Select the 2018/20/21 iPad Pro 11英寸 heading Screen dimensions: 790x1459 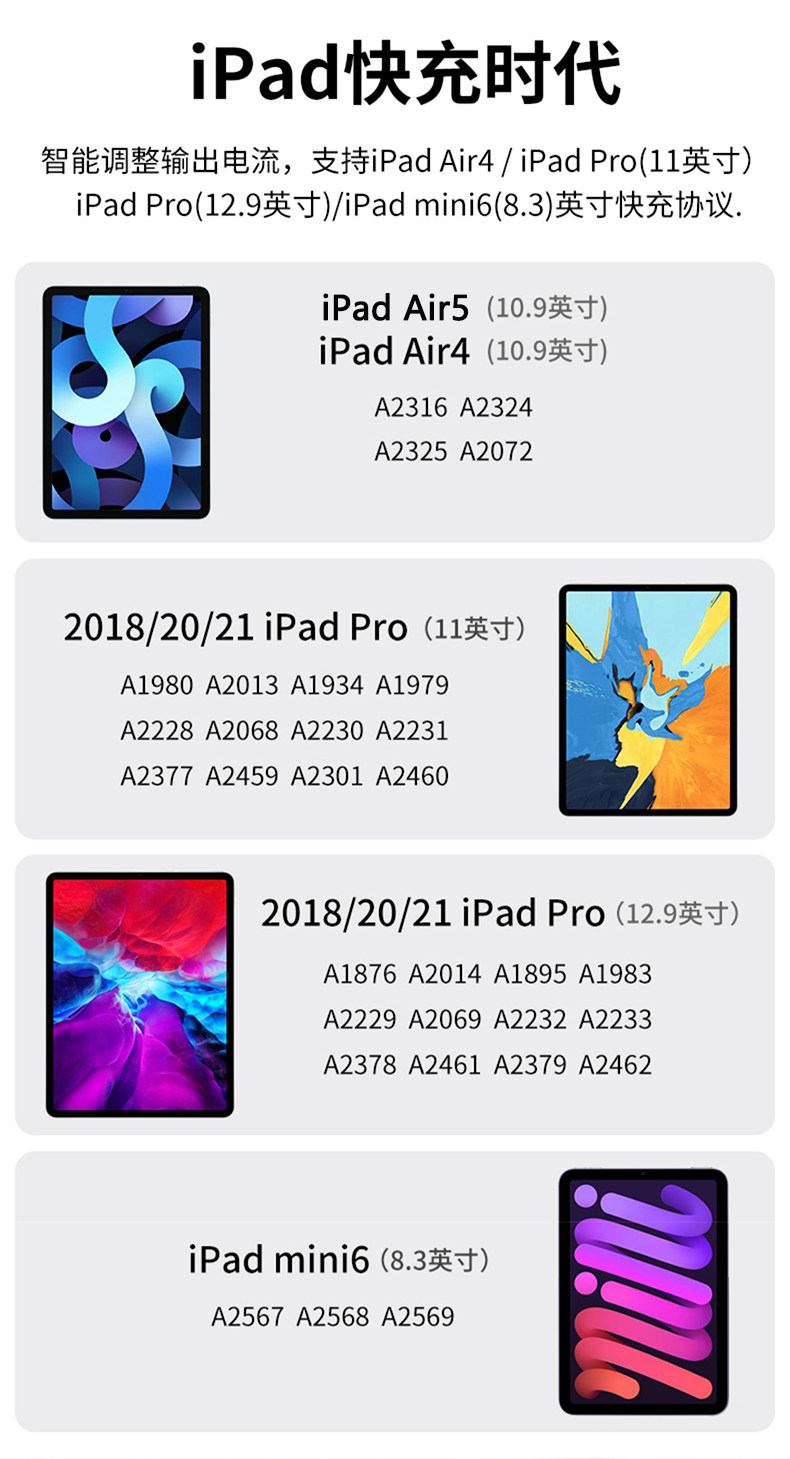point(295,627)
